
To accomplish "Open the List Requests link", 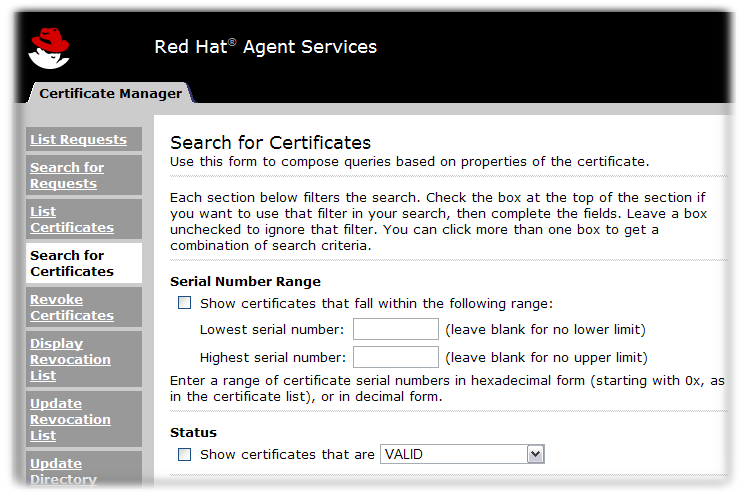I will (x=78, y=140).
